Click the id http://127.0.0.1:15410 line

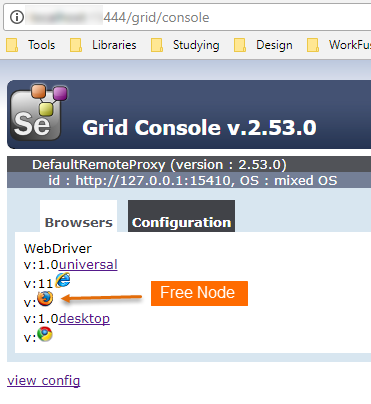[193, 180]
